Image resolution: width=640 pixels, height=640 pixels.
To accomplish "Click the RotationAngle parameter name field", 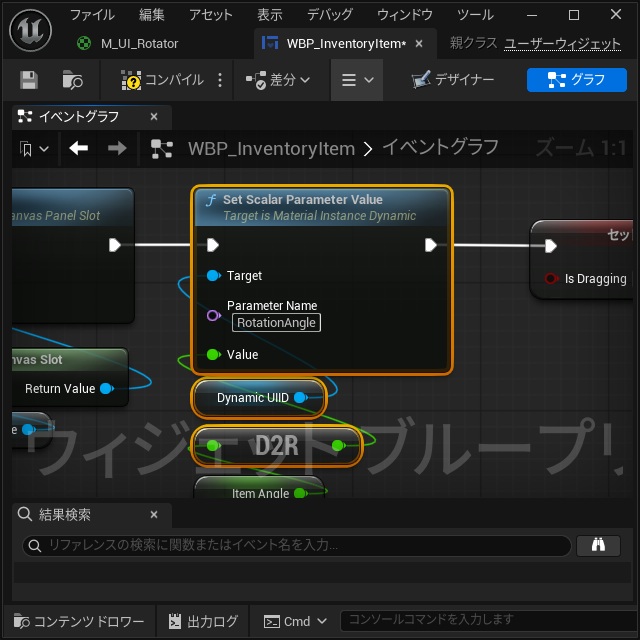I will click(276, 322).
